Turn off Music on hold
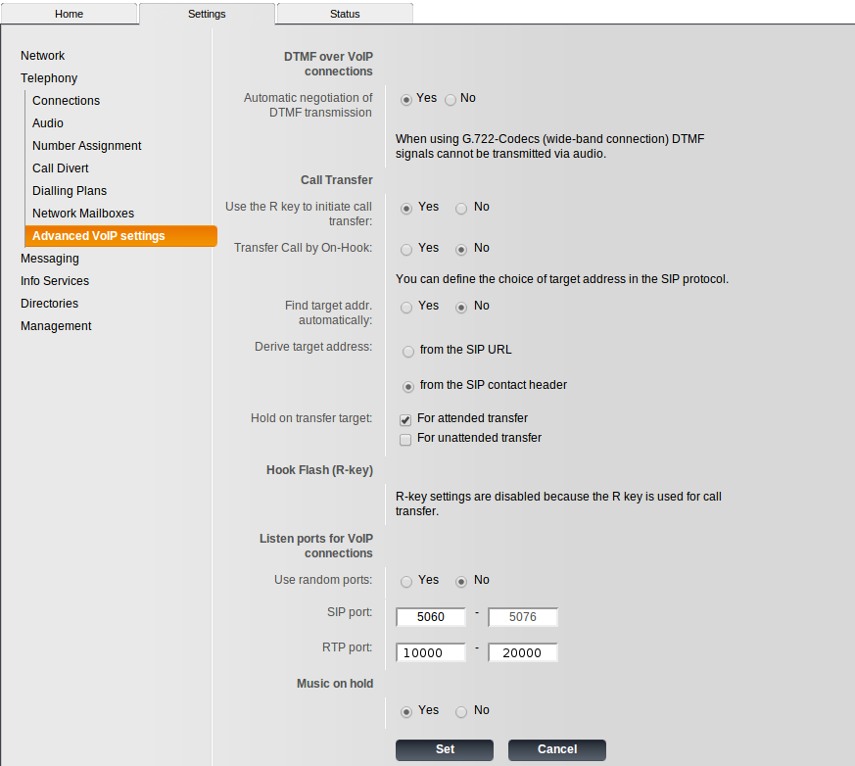The width and height of the screenshot is (855, 766). coord(461,712)
